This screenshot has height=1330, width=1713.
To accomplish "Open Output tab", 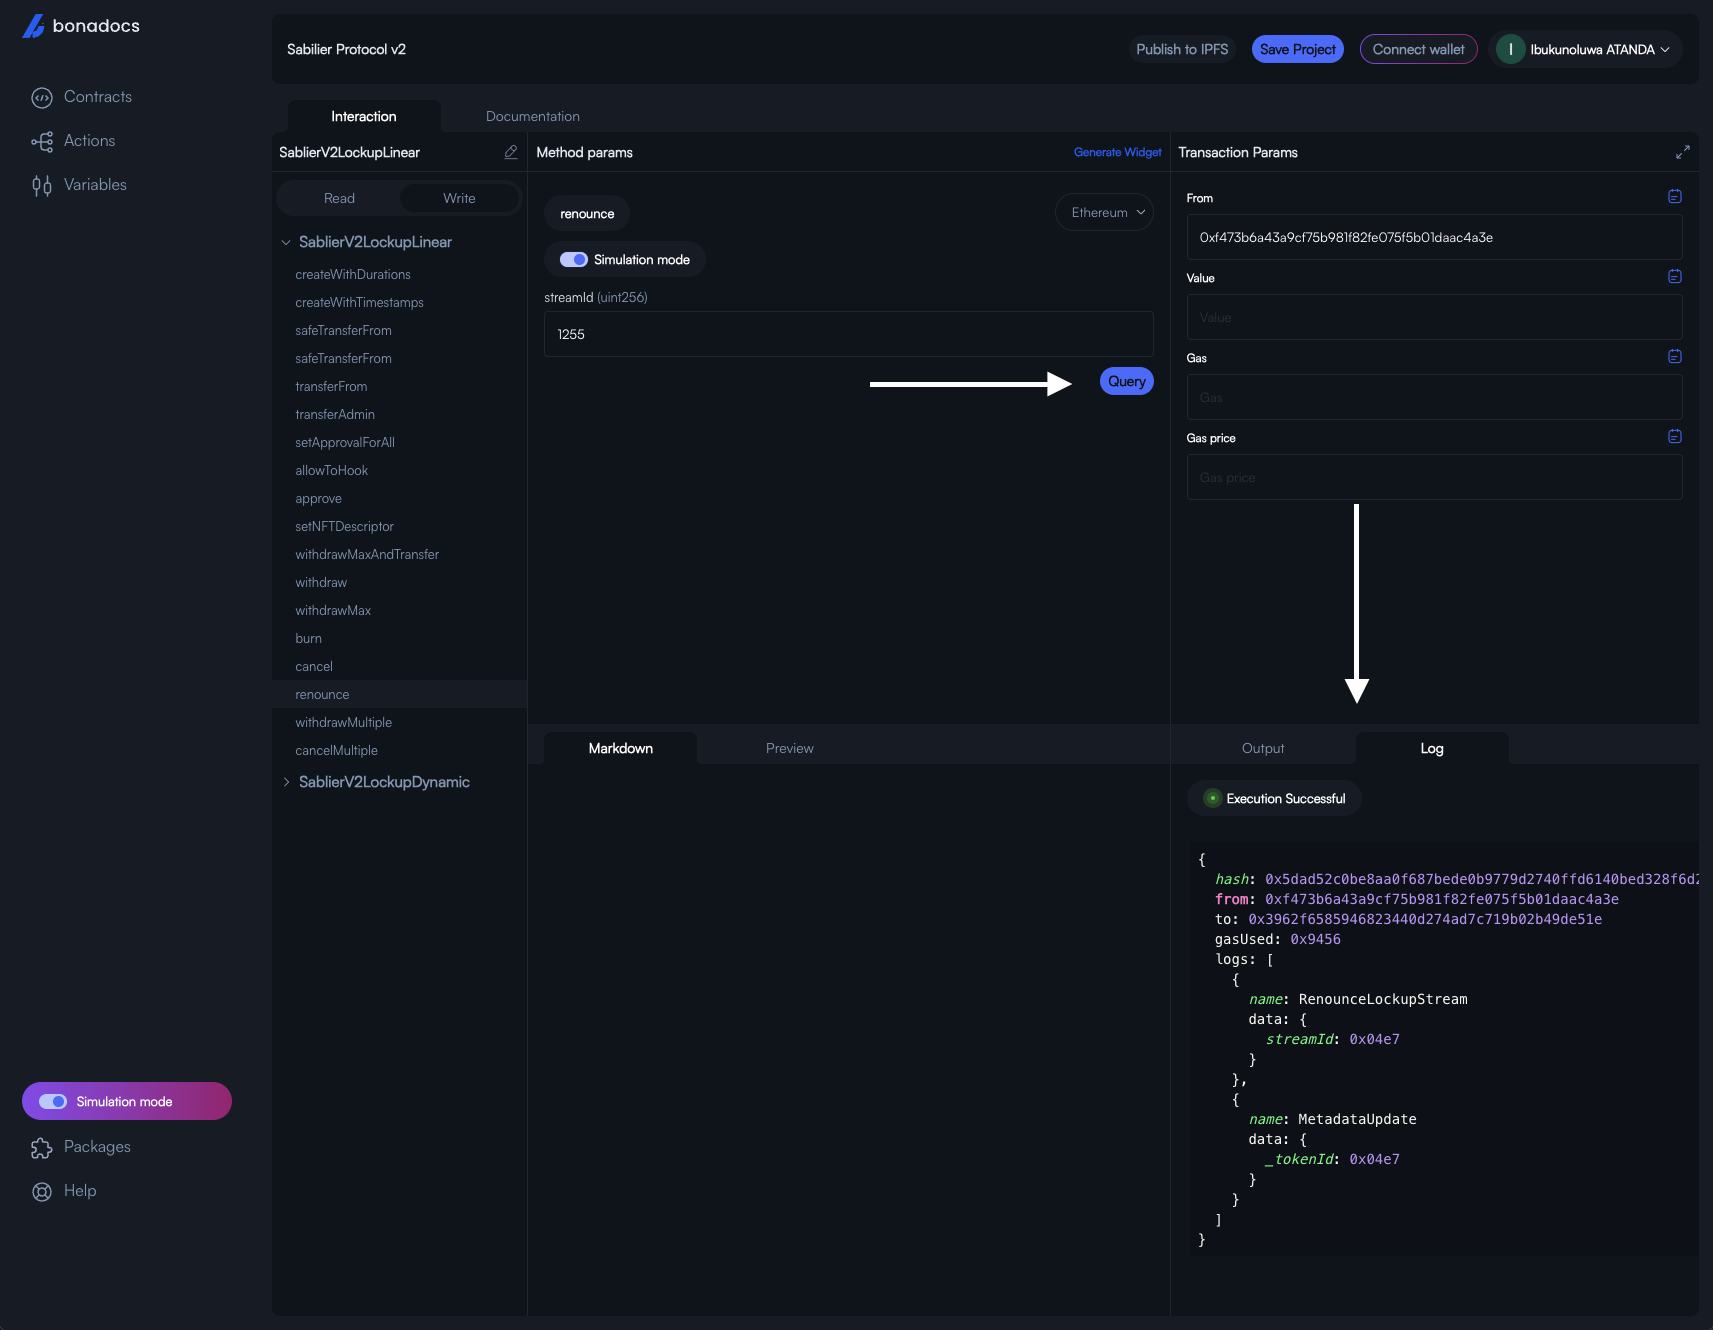I will coord(1263,748).
